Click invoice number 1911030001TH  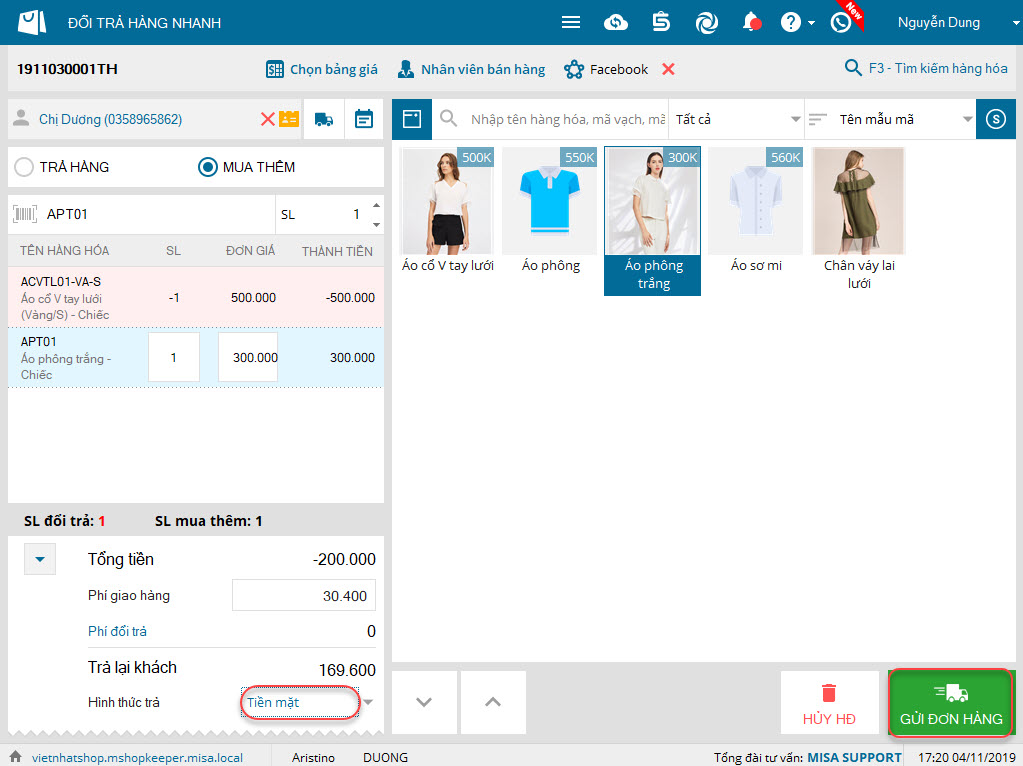coord(67,69)
